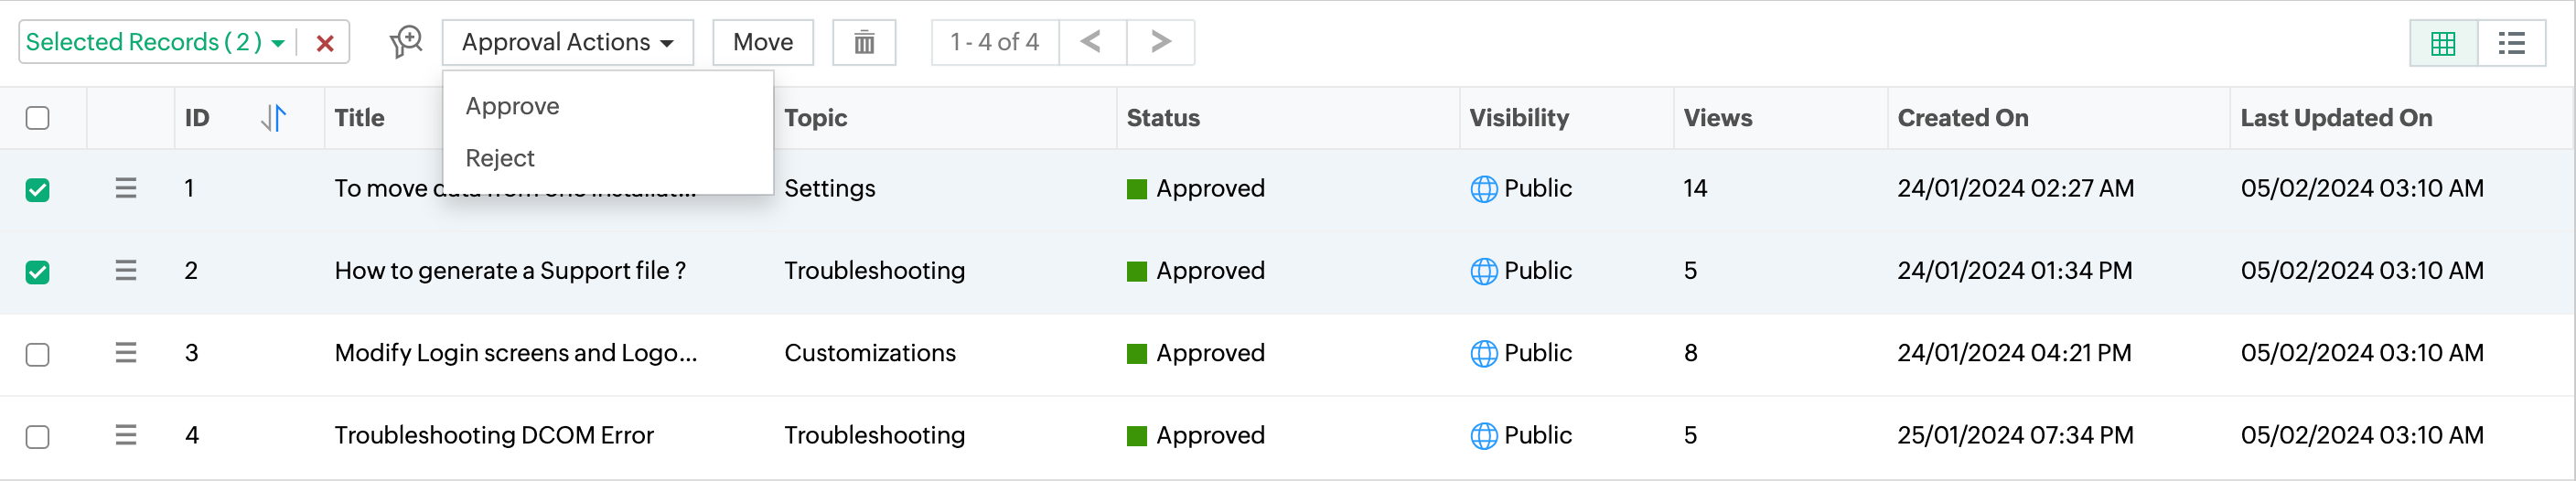Click the trash delete icon
This screenshot has height=481, width=2576.
864,43
